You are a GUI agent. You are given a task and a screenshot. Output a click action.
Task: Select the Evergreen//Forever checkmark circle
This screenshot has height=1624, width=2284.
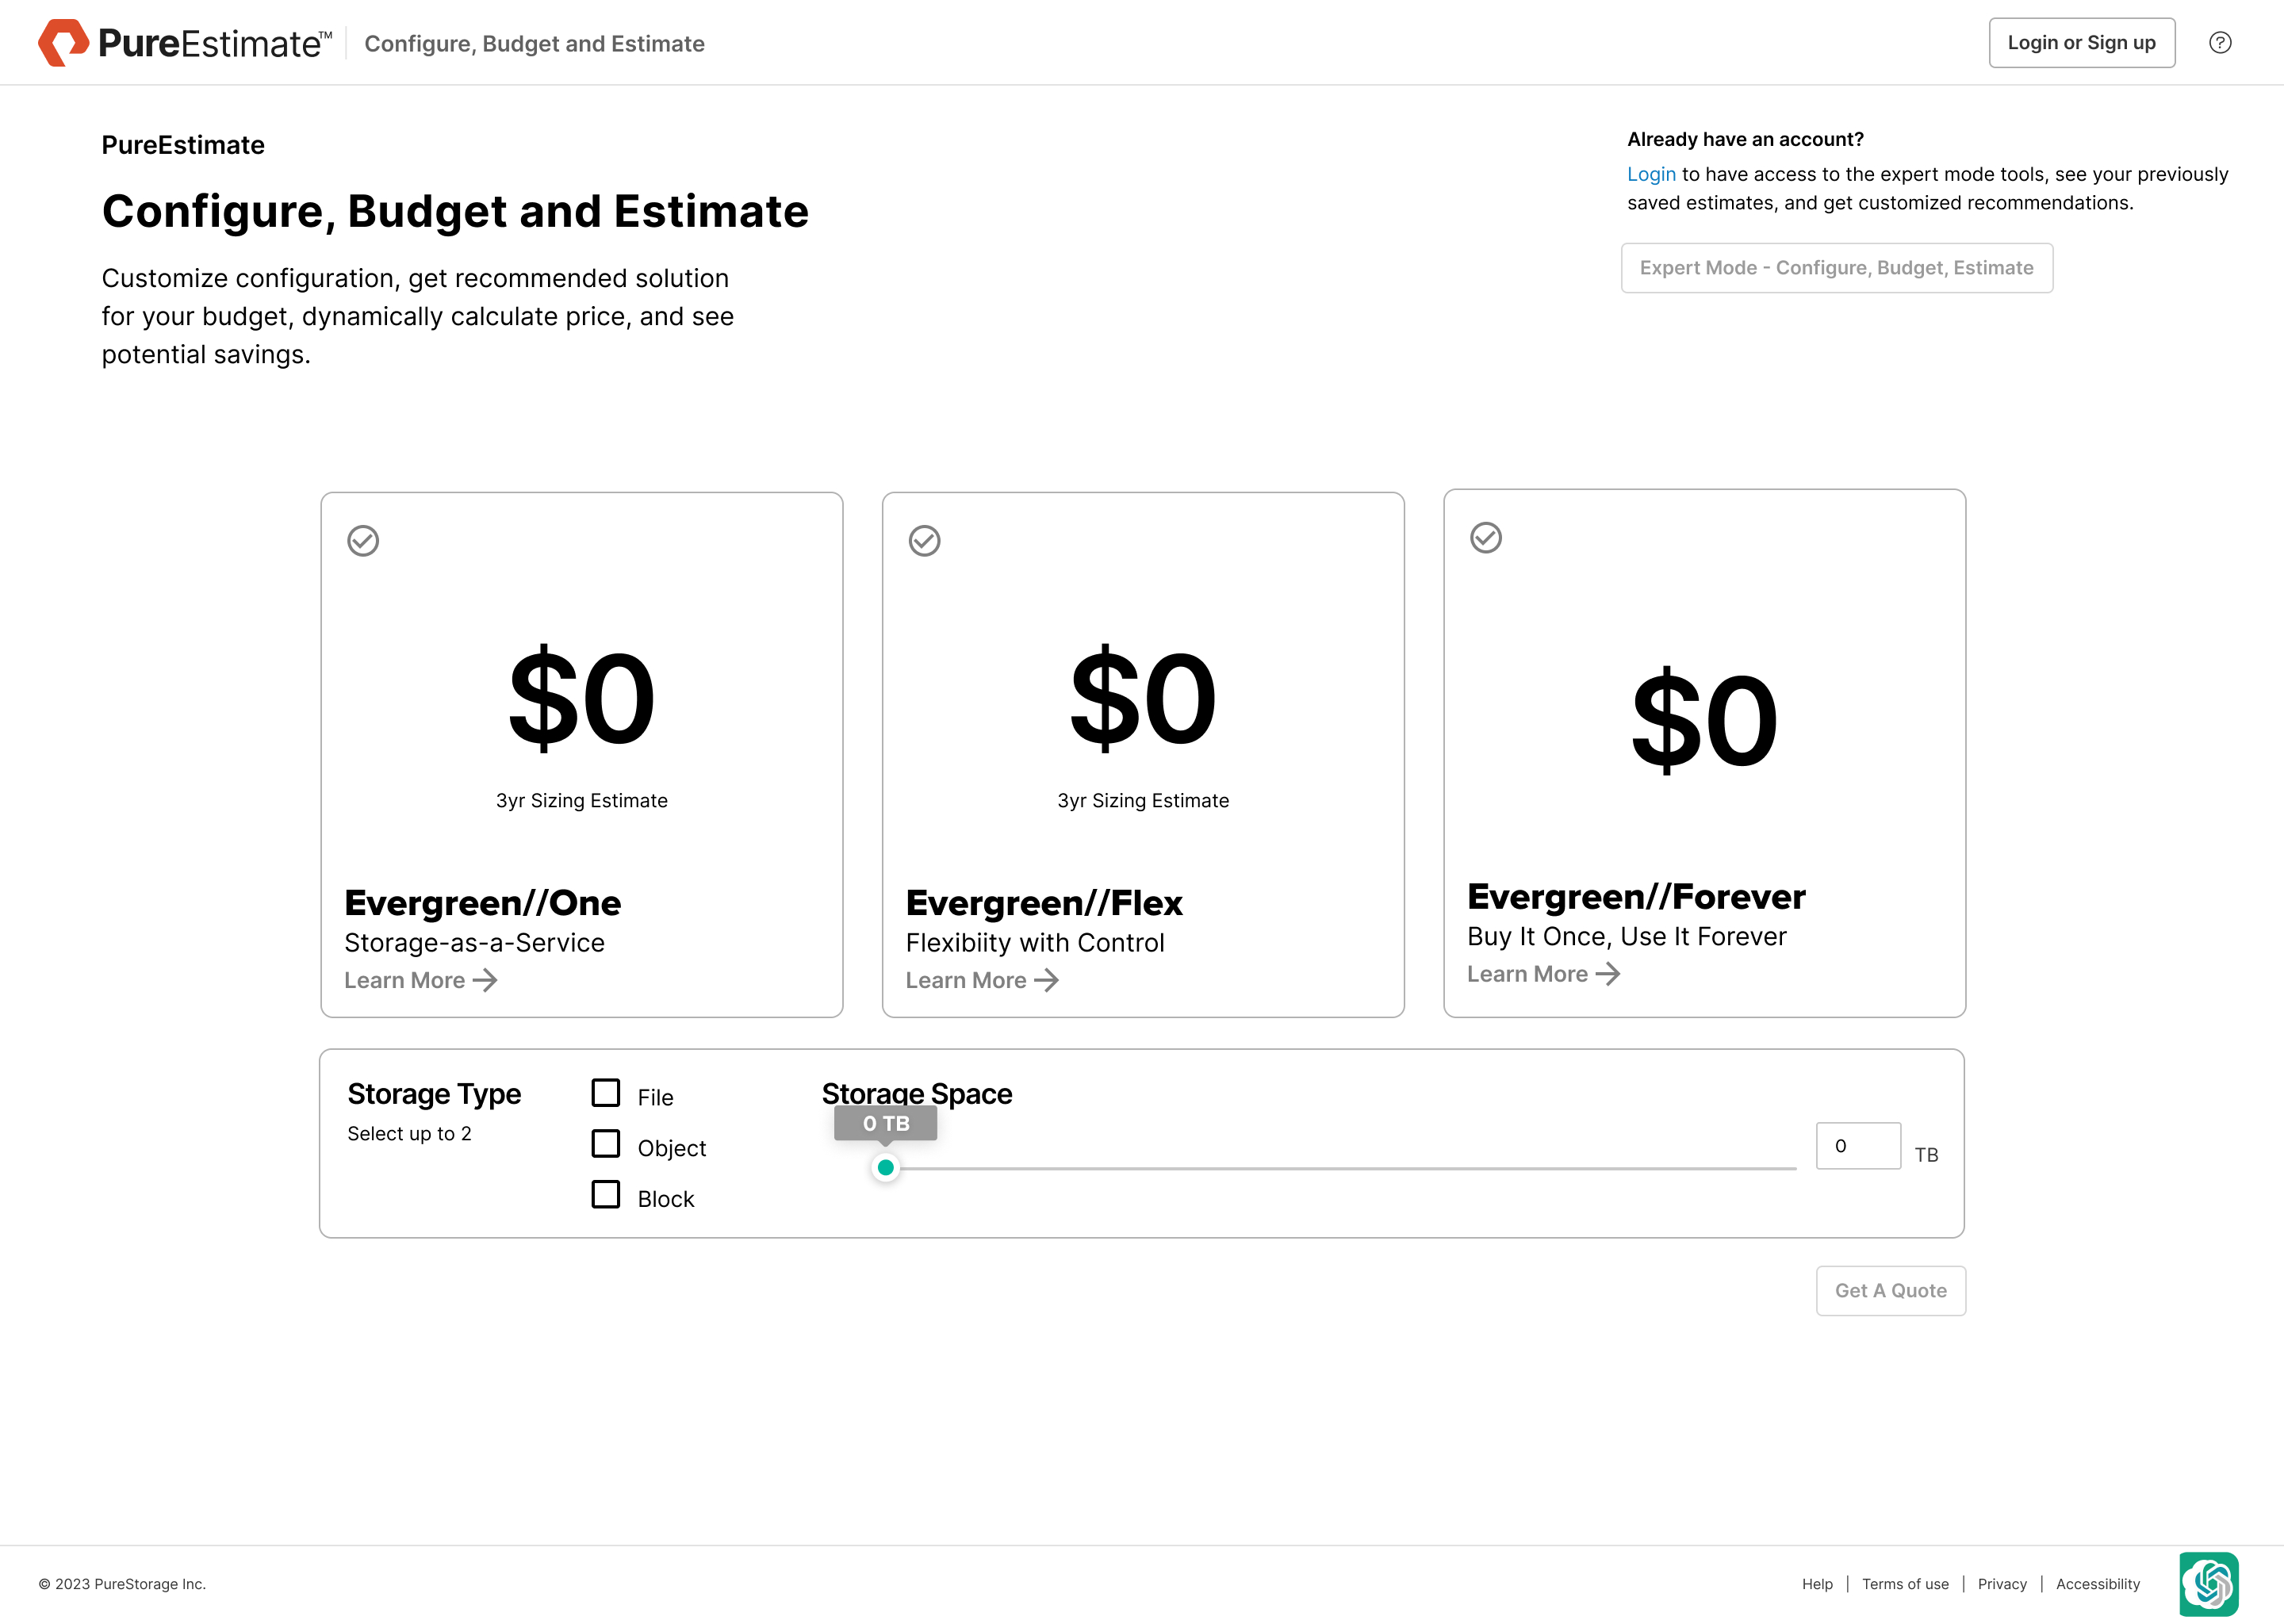click(1485, 538)
